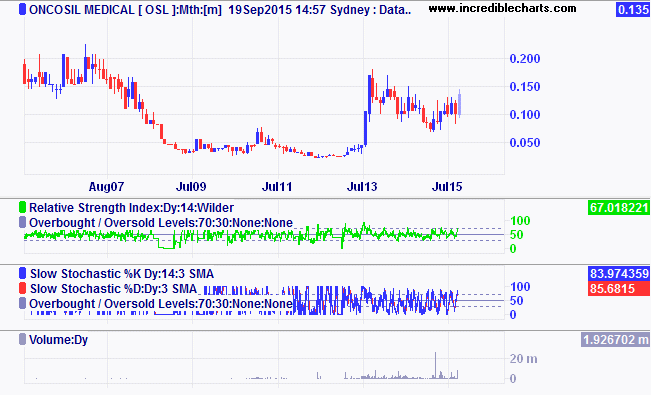Viewport: 651px width, 395px height.
Task: Click the blue Oncosil Medical legend marker
Action: tap(22, 9)
